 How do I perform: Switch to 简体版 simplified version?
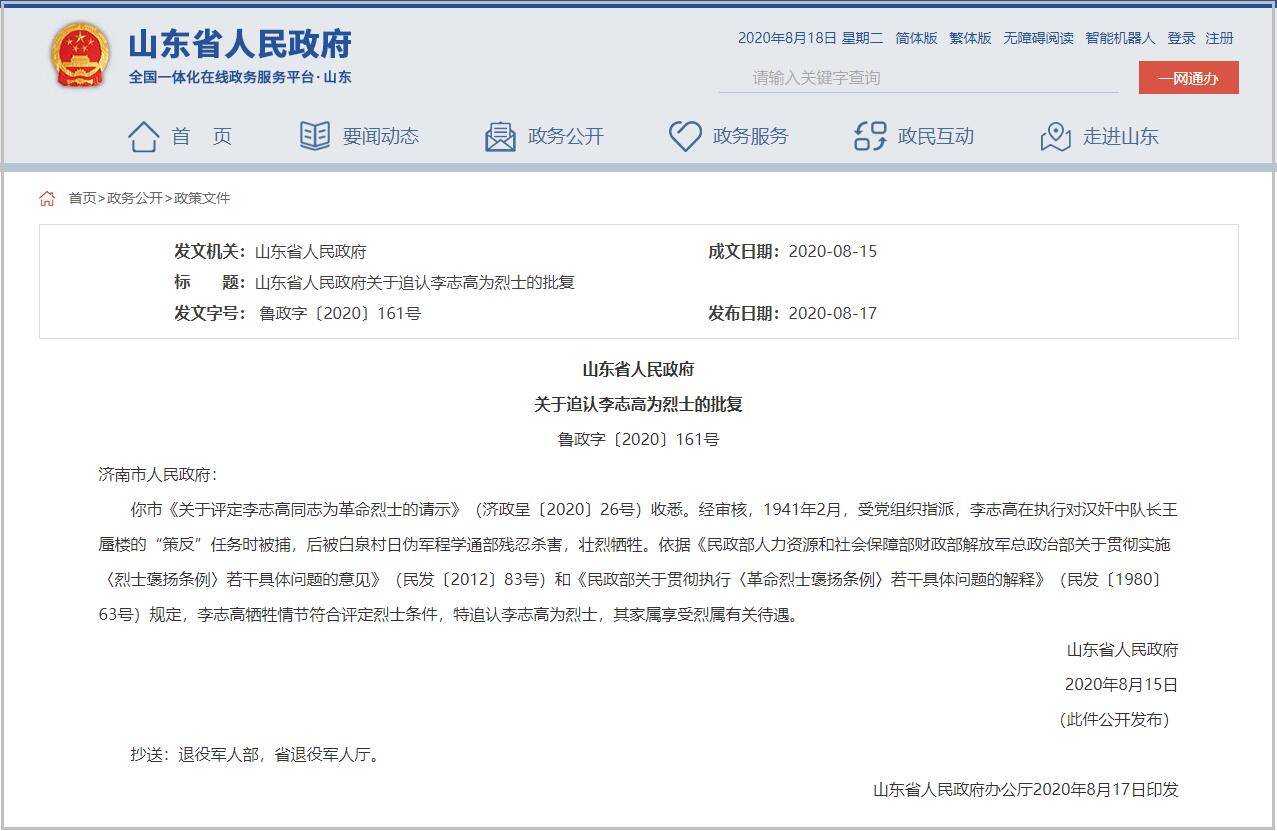[916, 38]
